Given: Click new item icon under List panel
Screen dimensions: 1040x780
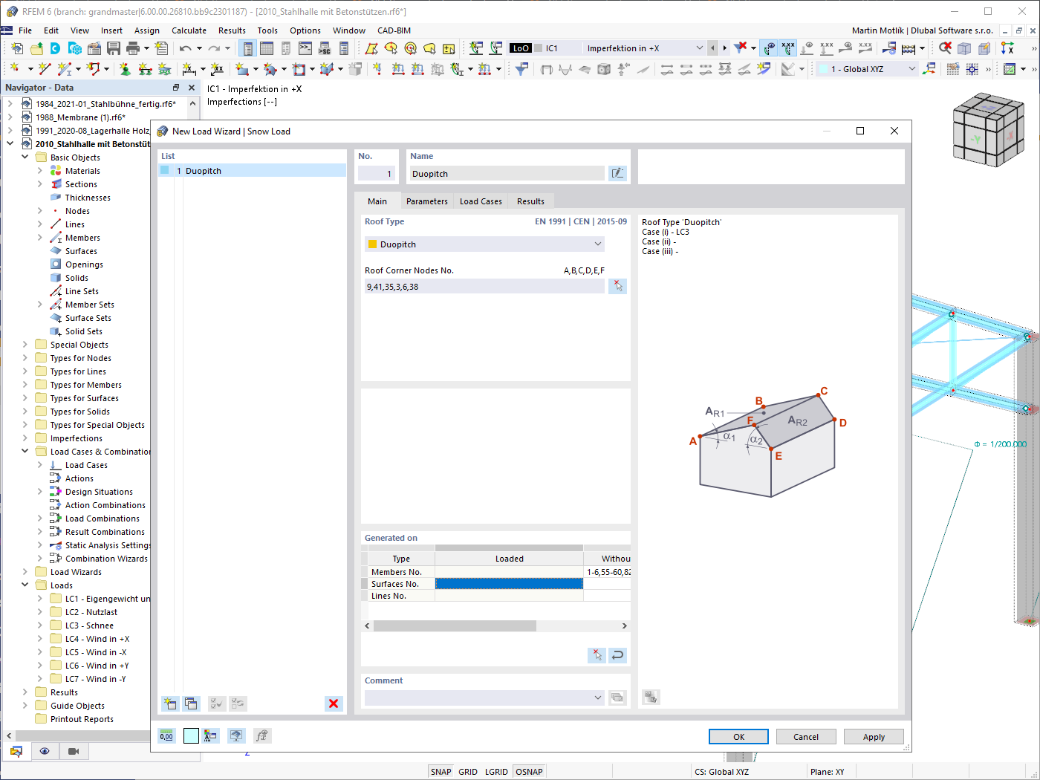Looking at the screenshot, I should click(170, 704).
